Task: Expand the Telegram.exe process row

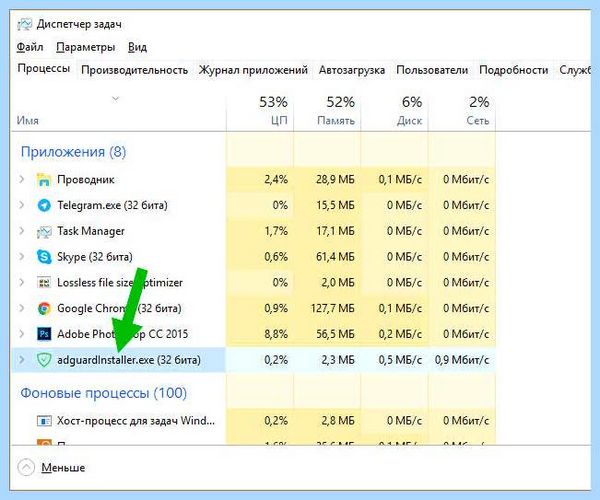Action: point(22,205)
